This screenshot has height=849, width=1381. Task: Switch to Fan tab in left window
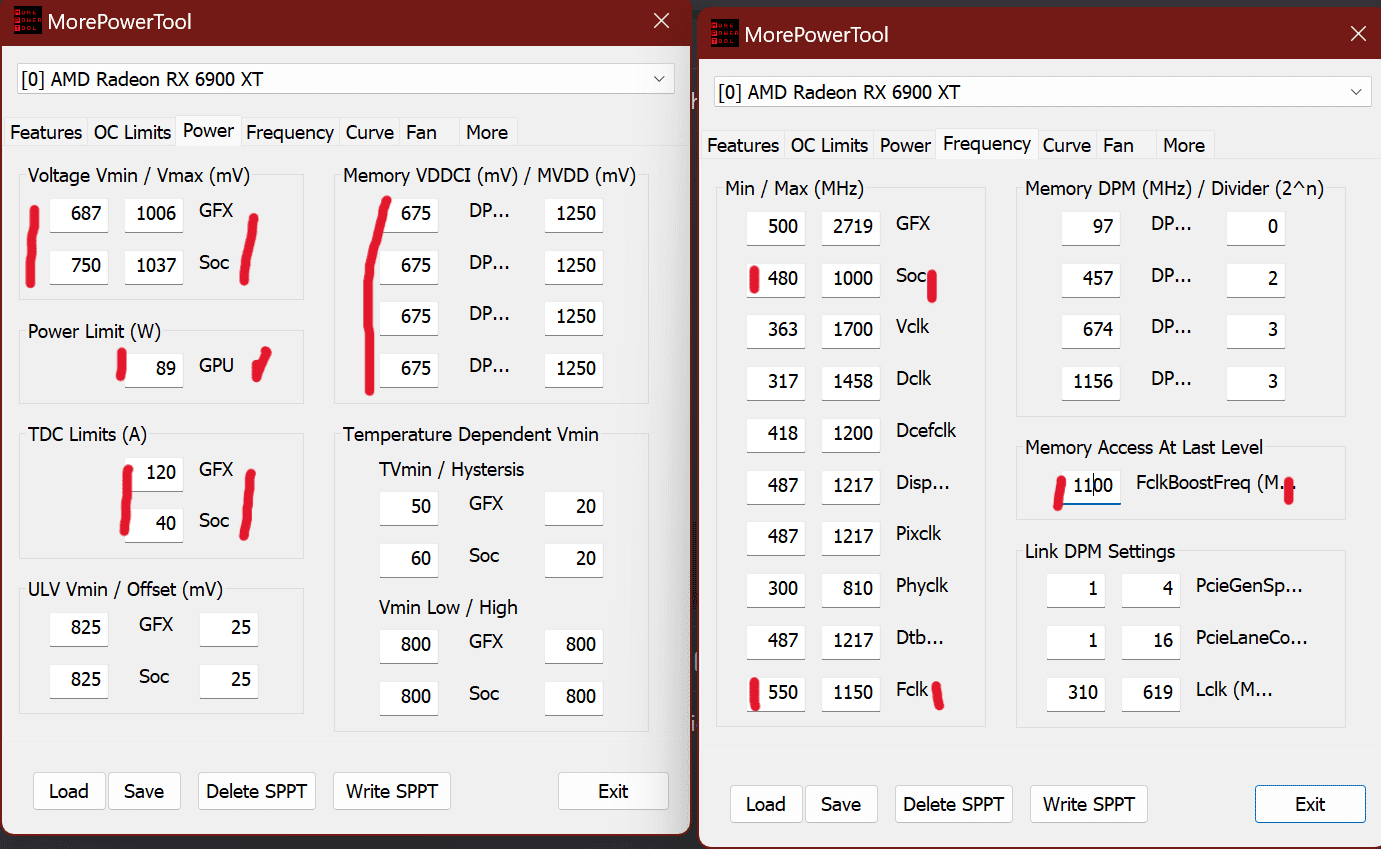click(x=421, y=132)
